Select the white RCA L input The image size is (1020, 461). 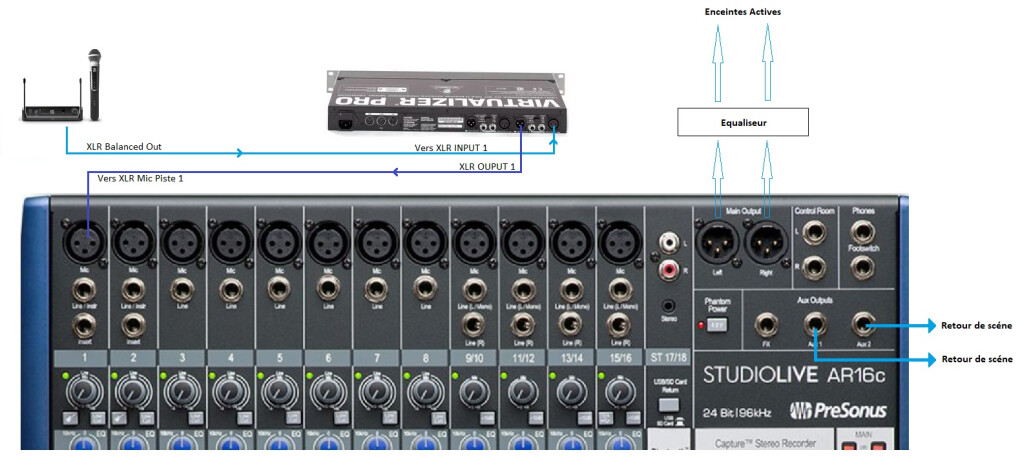[x=668, y=244]
